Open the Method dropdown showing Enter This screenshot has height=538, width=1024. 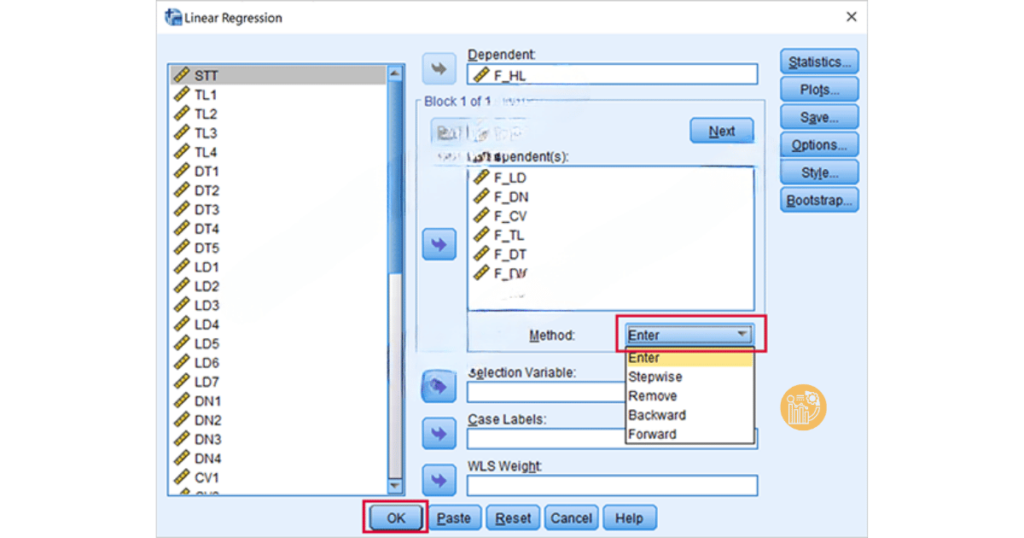tap(688, 335)
